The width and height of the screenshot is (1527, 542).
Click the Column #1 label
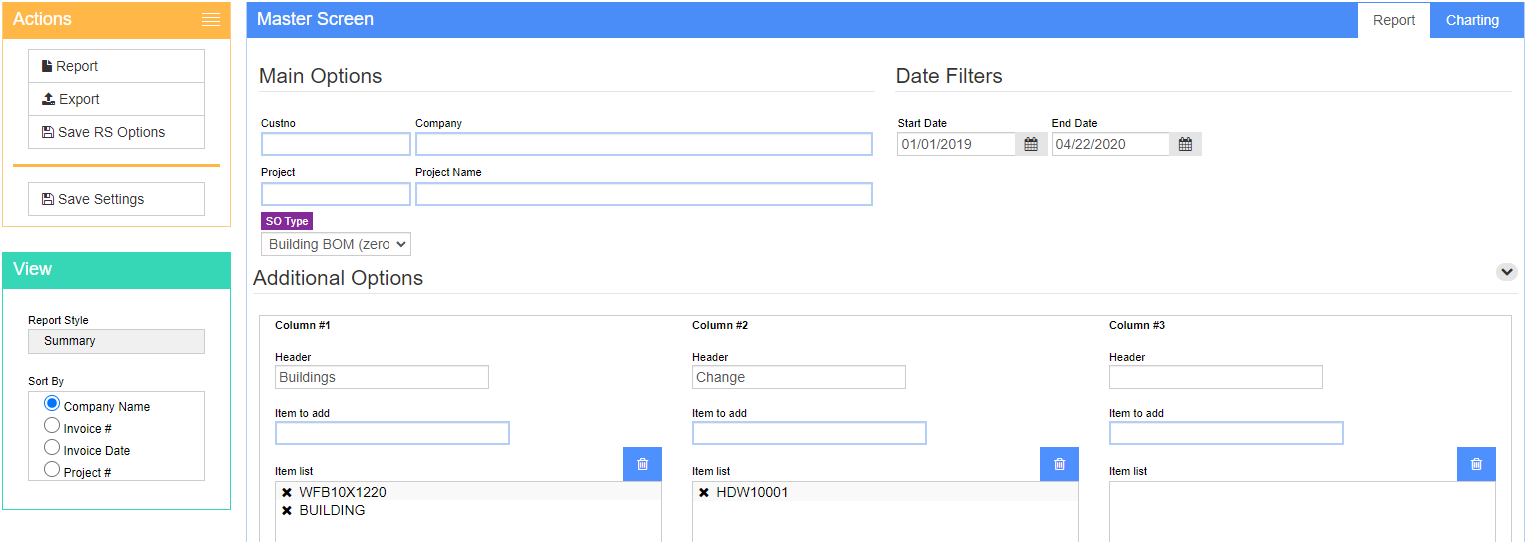coord(303,325)
